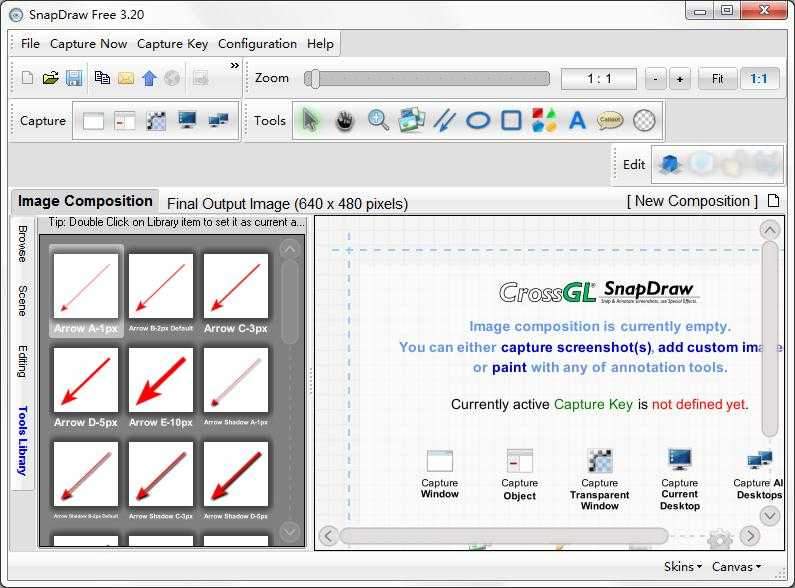Open file with the folder icon
This screenshot has width=795, height=588.
50,78
